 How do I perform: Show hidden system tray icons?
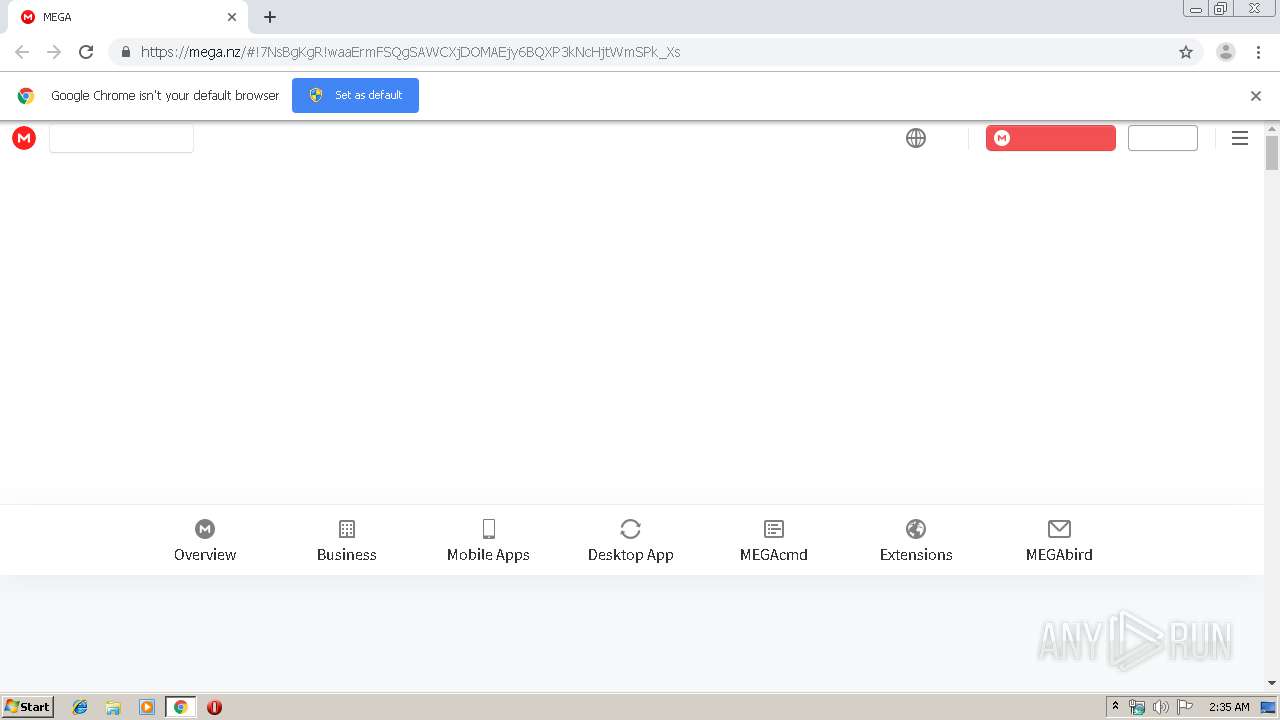[1116, 706]
